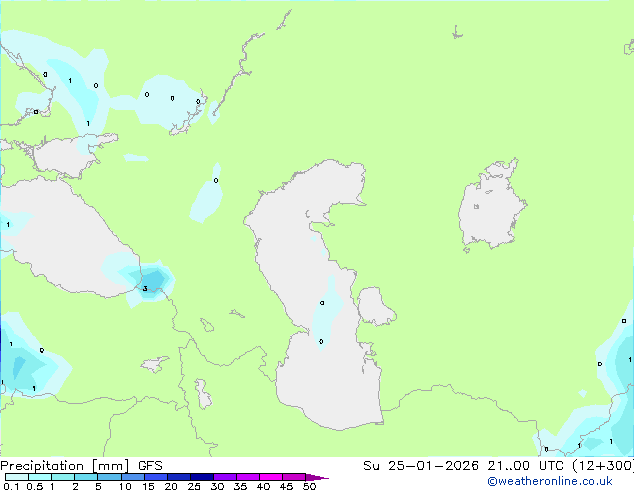Click the '3' precipitation value on the map
This screenshot has width=634, height=490.
[145, 288]
